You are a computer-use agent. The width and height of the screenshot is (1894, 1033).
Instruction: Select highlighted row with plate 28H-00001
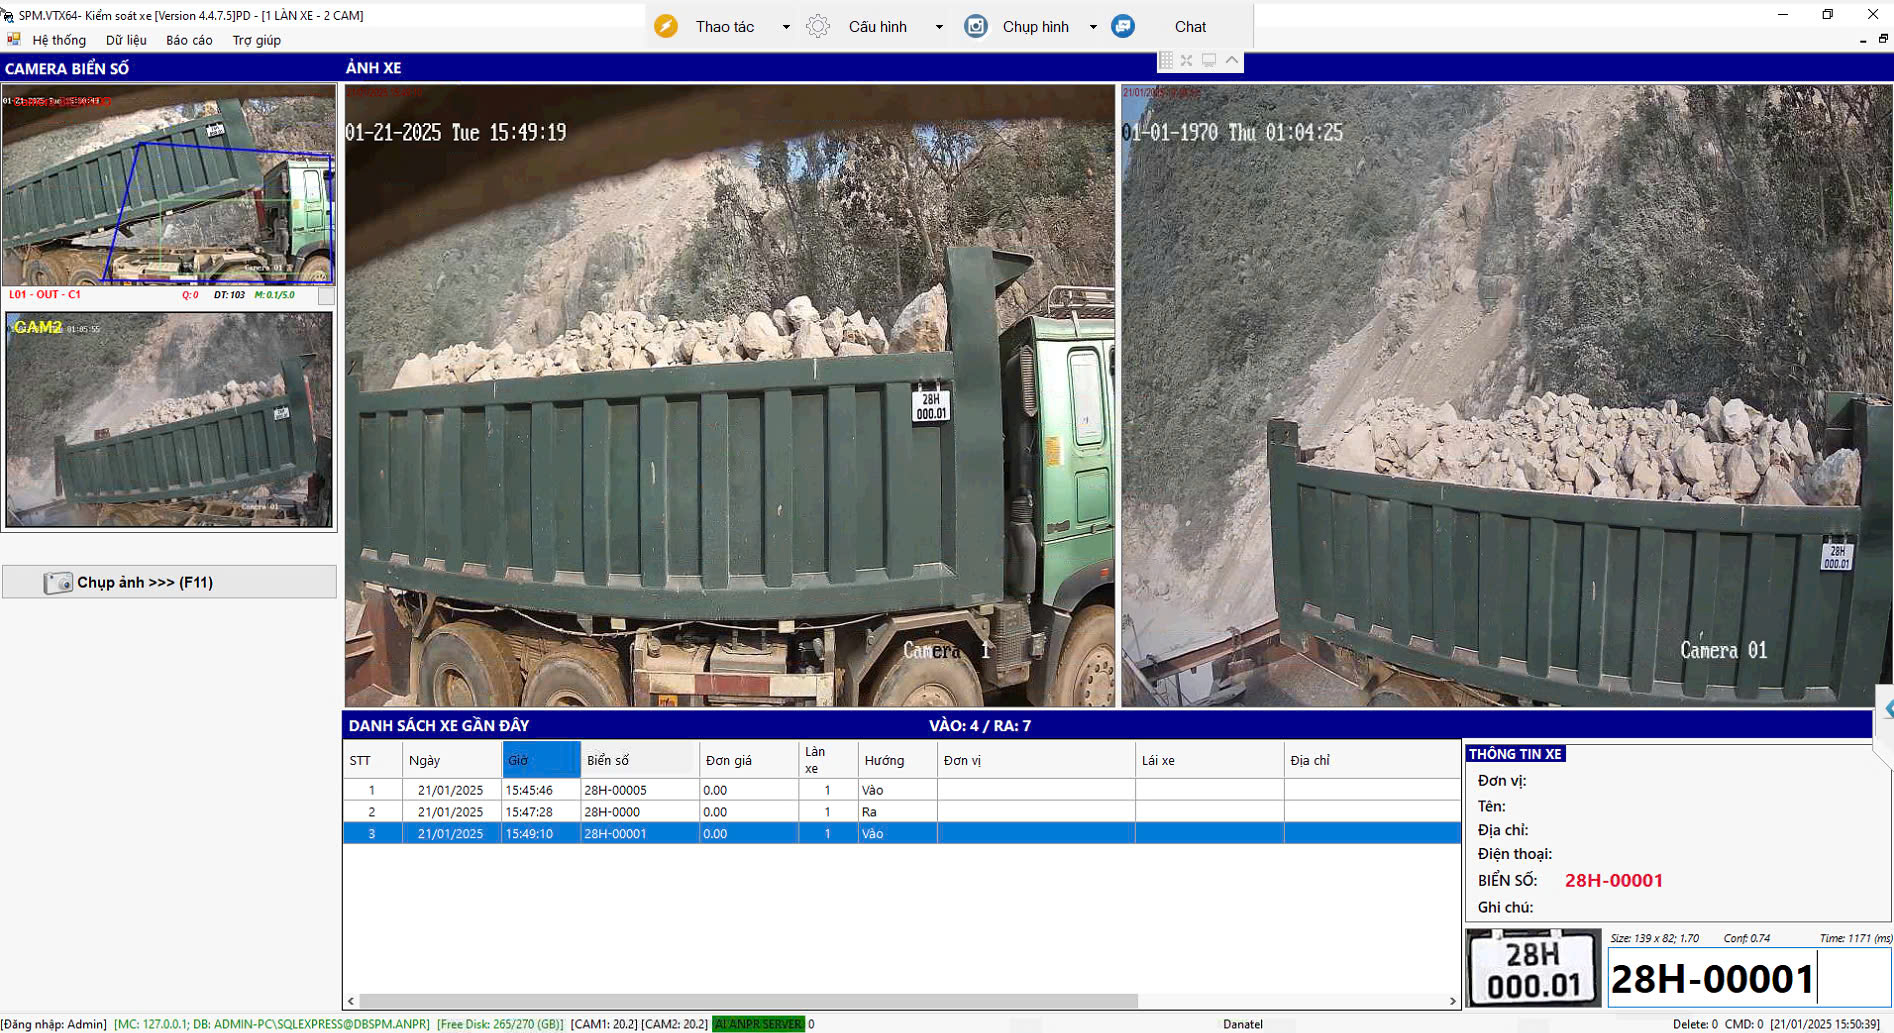tap(902, 833)
